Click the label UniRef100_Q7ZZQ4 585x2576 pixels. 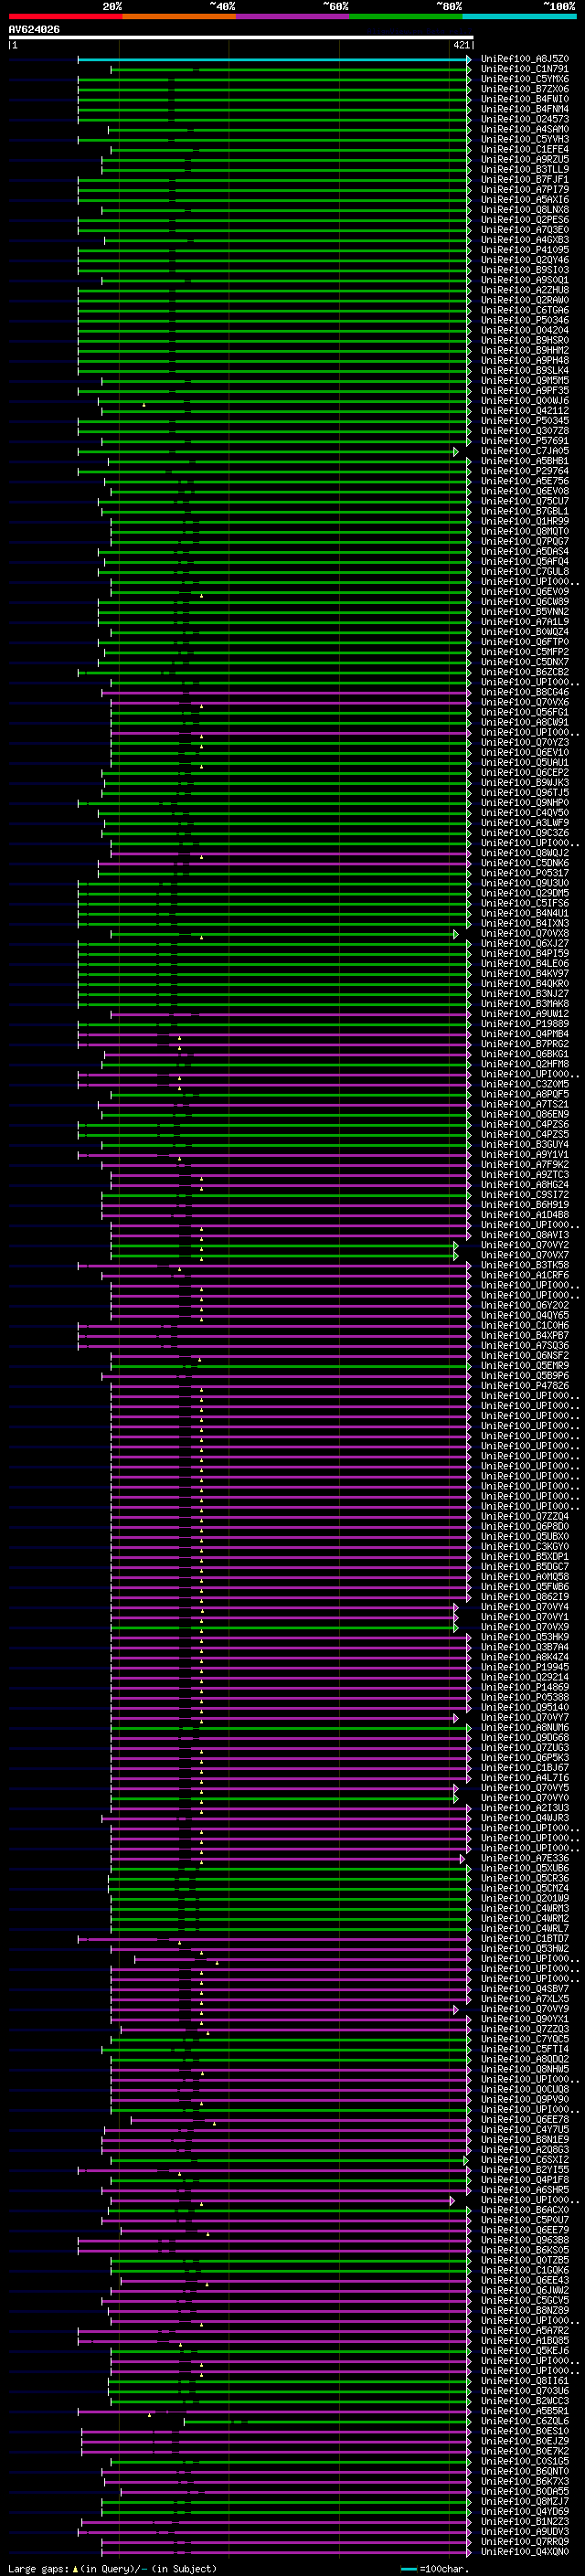point(525,1516)
